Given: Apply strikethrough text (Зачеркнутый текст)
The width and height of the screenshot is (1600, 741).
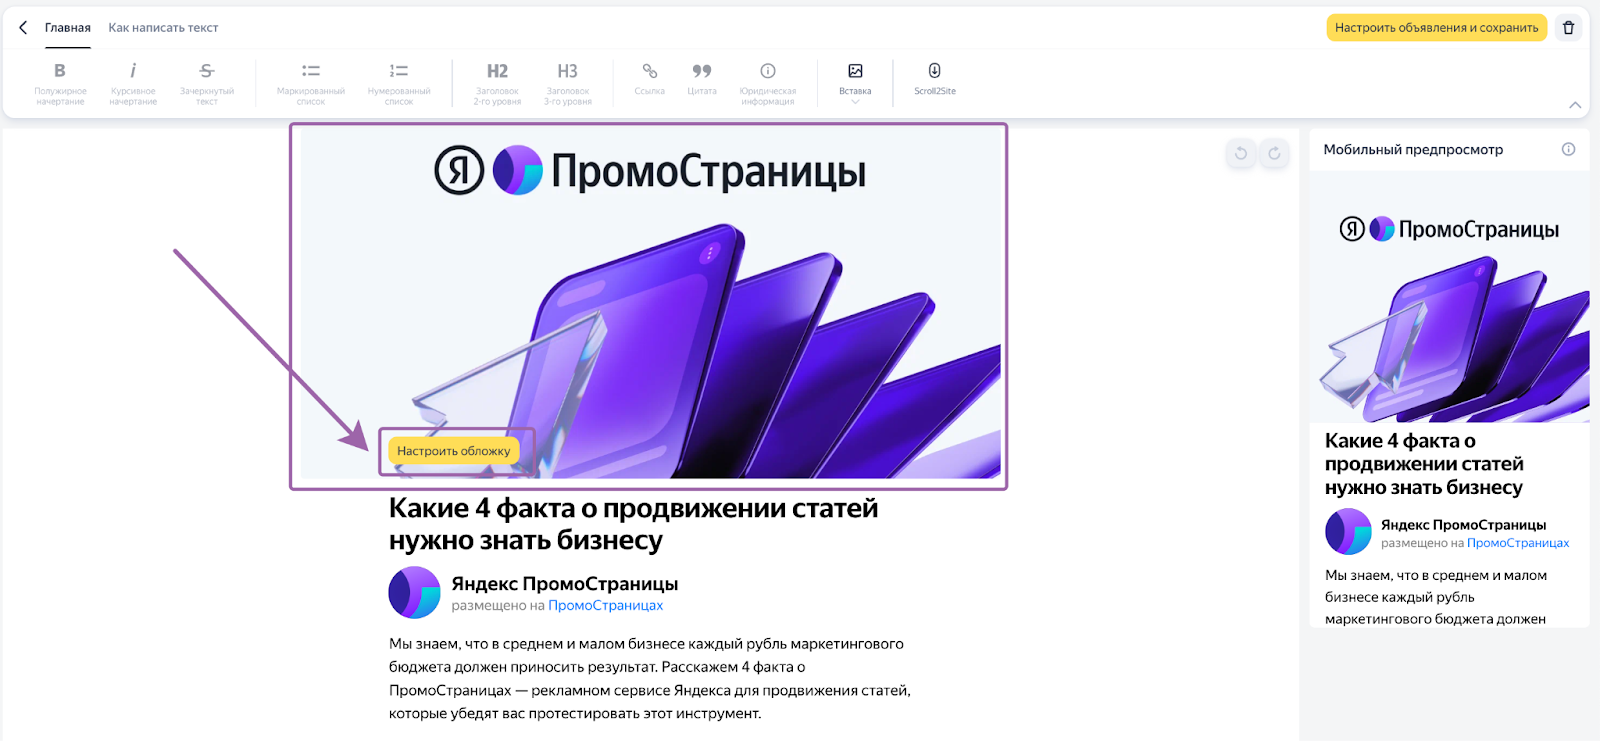Looking at the screenshot, I should 207,81.
